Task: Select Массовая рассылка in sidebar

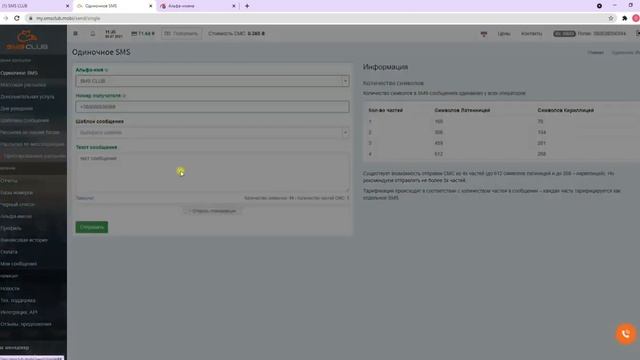Action: pos(23,85)
